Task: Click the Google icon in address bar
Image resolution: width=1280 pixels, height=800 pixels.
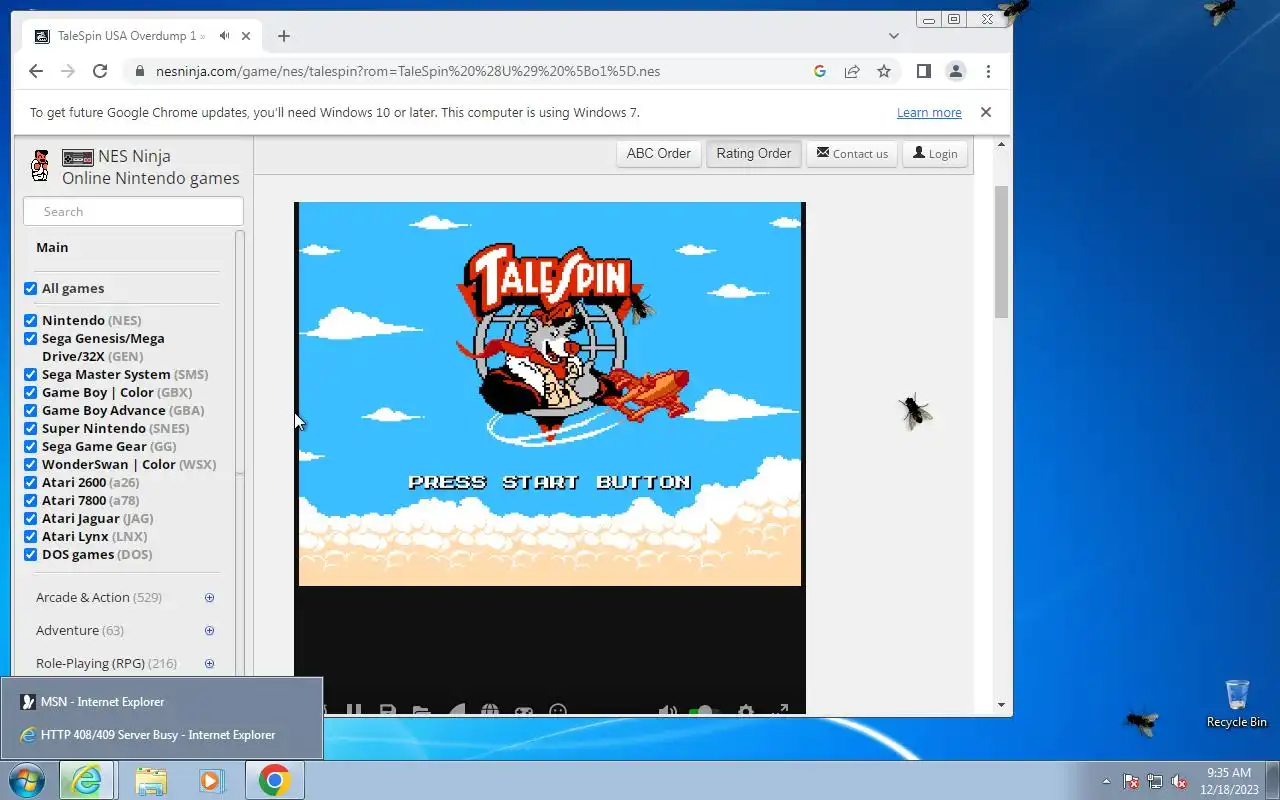Action: (x=820, y=71)
